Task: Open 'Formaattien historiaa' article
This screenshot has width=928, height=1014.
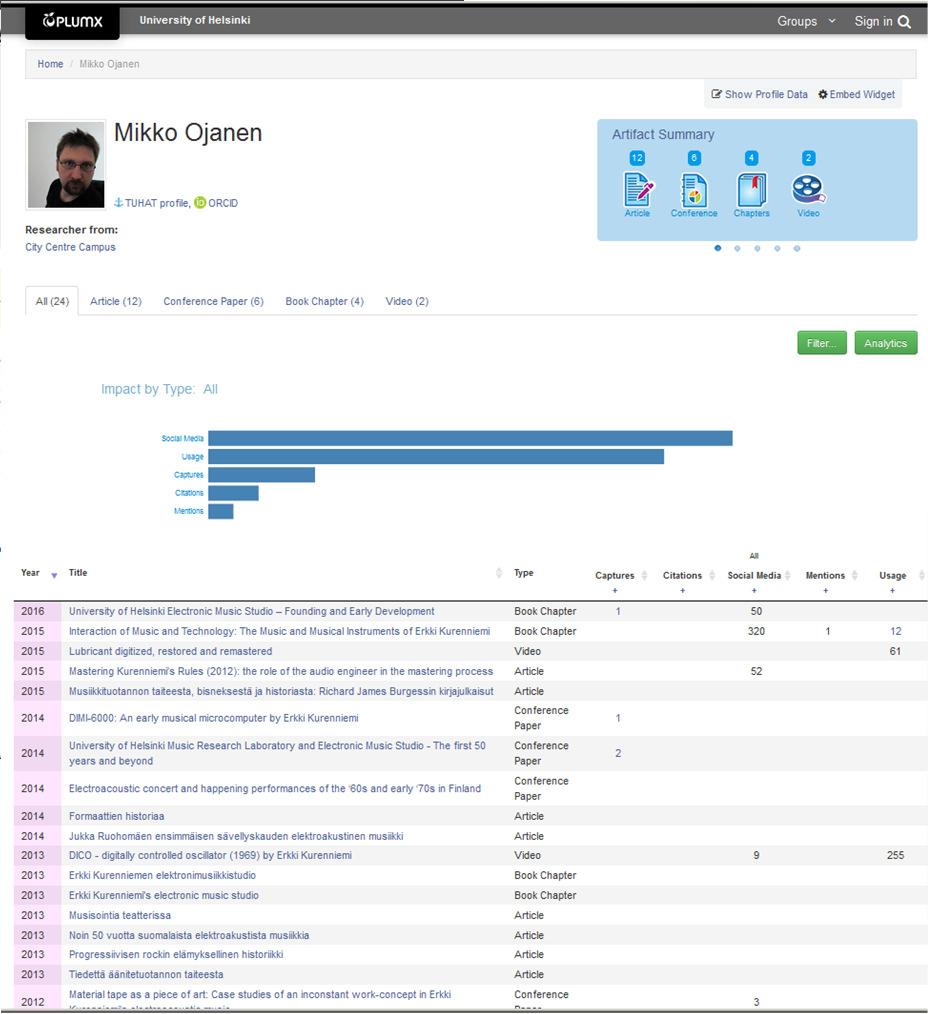Action: tap(116, 816)
